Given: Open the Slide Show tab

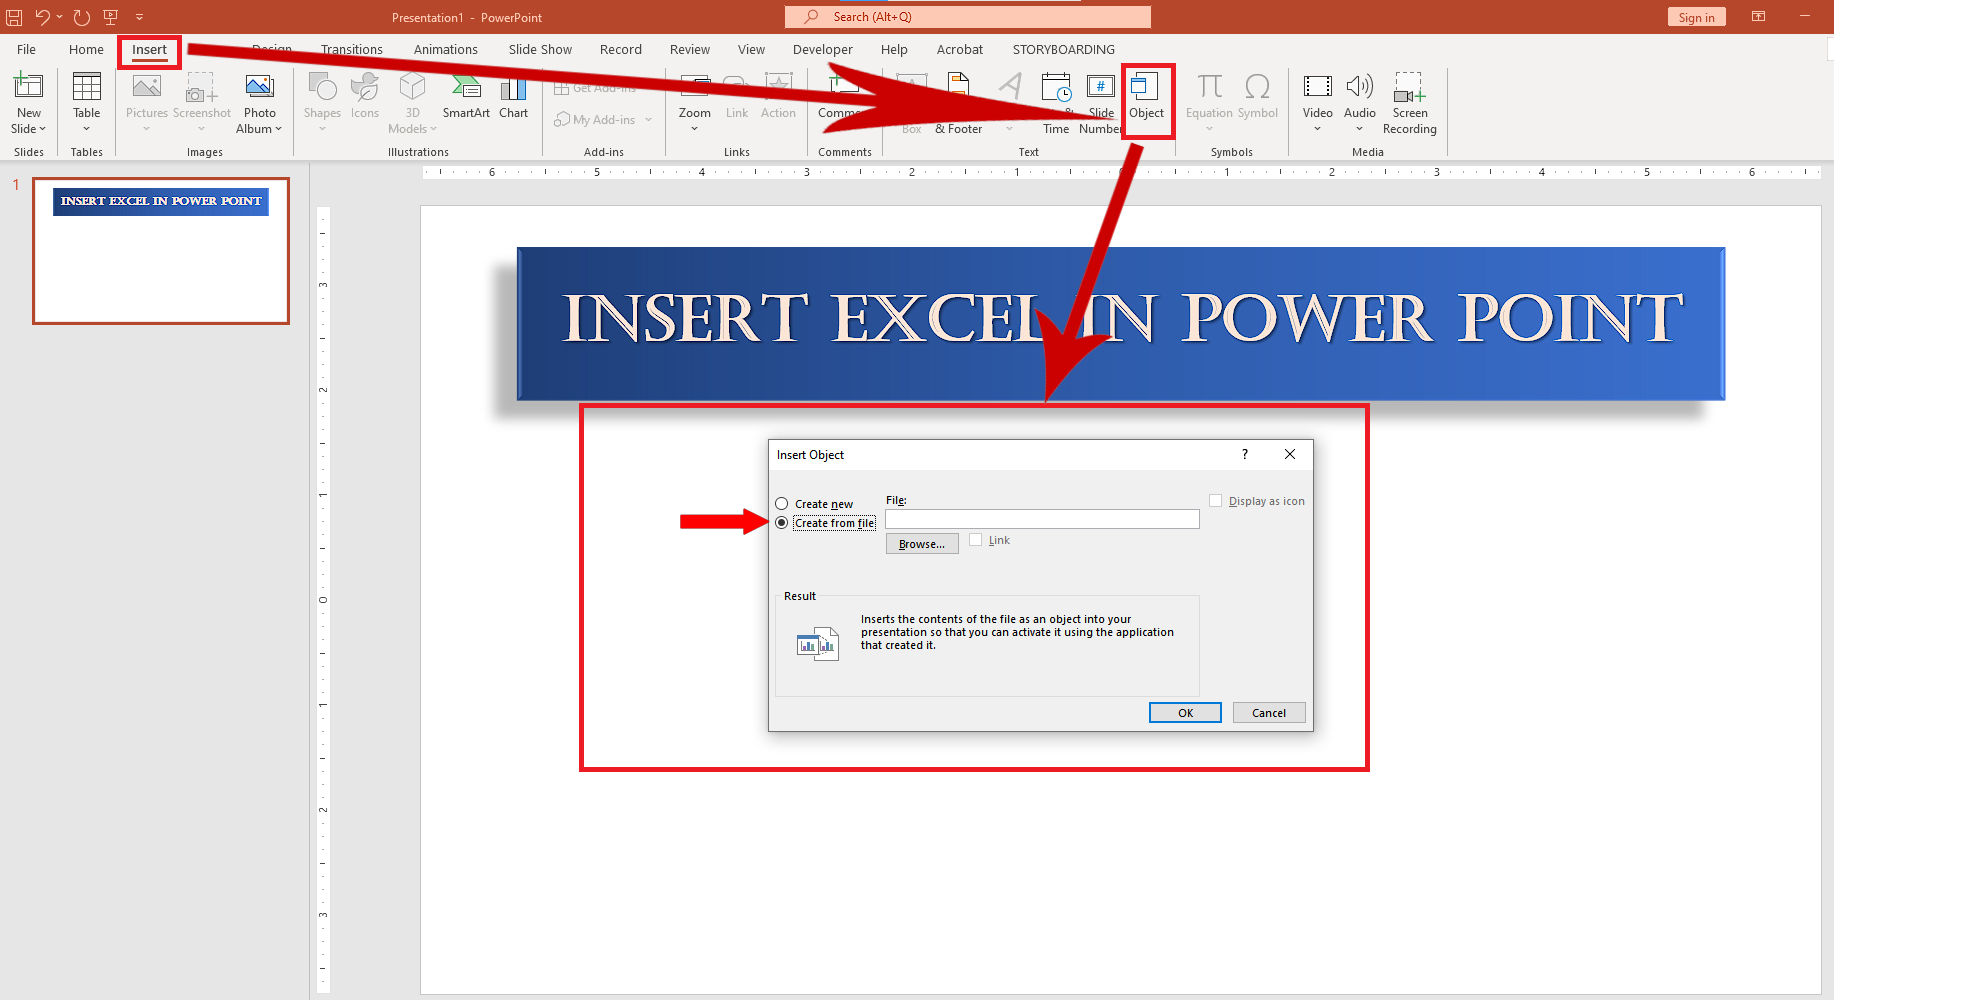Looking at the screenshot, I should pyautogui.click(x=540, y=49).
